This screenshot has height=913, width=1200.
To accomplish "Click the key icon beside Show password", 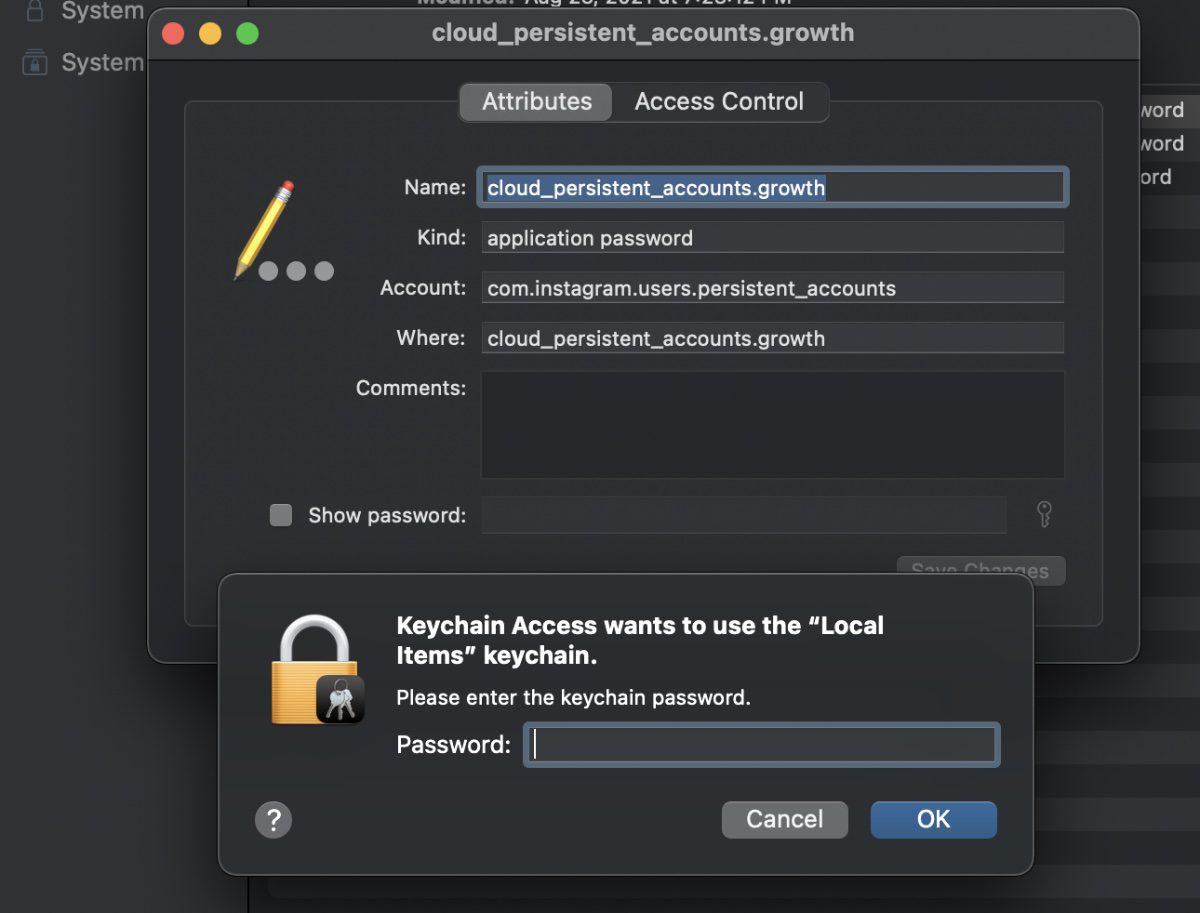I will point(1044,515).
